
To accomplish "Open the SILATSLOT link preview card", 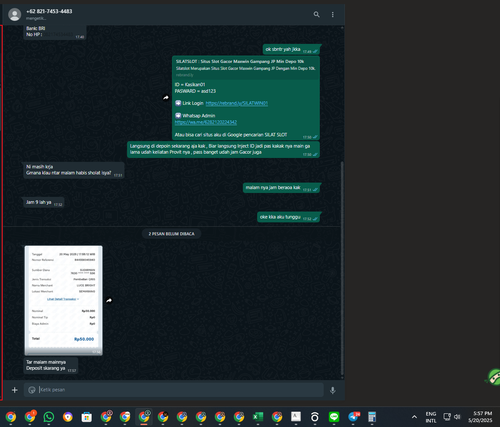I will (246, 68).
